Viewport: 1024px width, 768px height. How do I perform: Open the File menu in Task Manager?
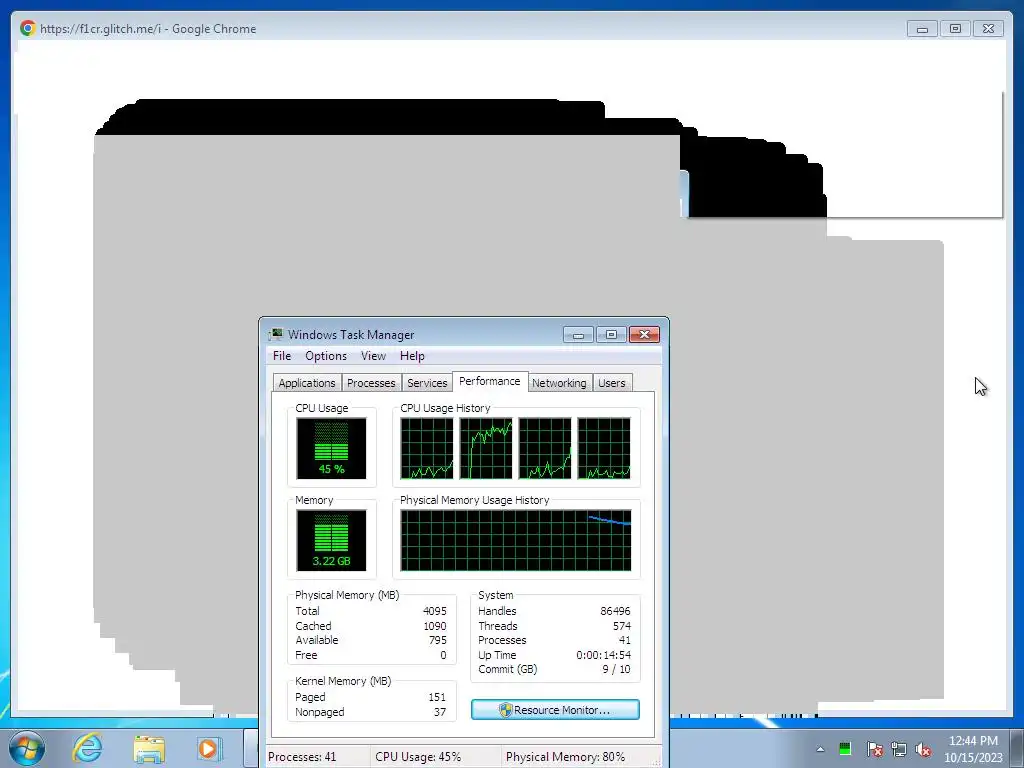pyautogui.click(x=281, y=356)
